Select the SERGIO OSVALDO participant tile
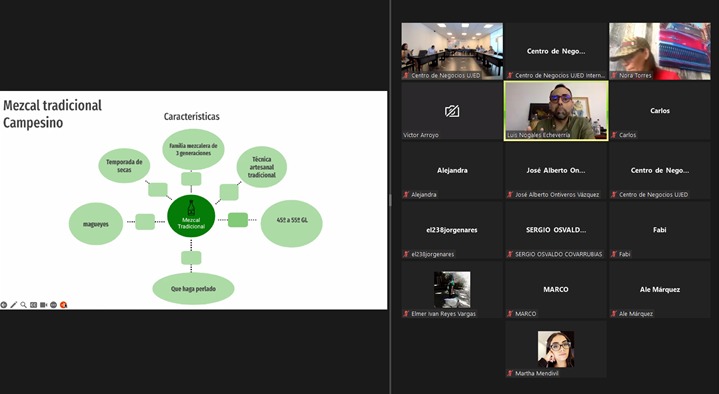719x394 pixels. (x=556, y=230)
